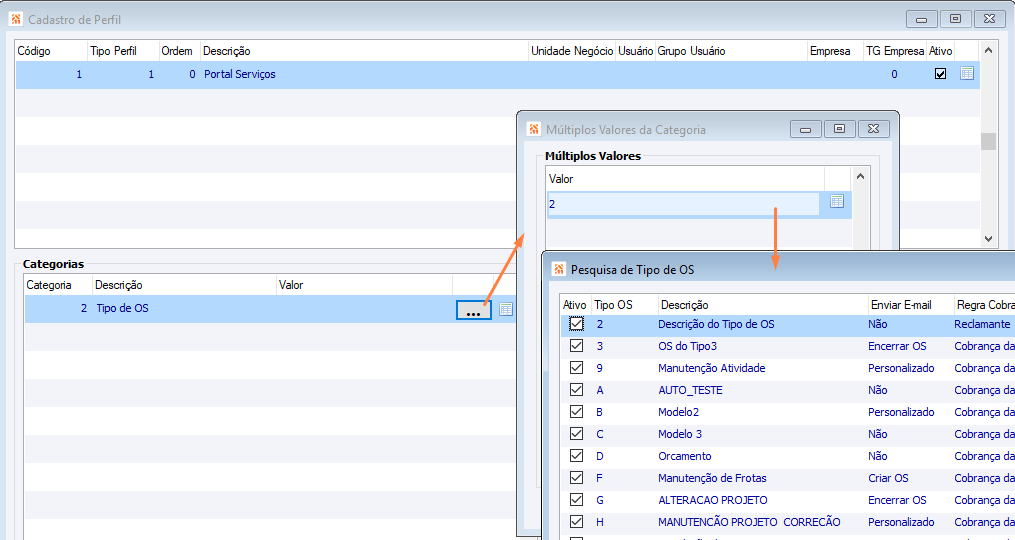The width and height of the screenshot is (1015, 540).
Task: Minimize the Múltiplos Valores da Categoria window
Action: pos(806,129)
